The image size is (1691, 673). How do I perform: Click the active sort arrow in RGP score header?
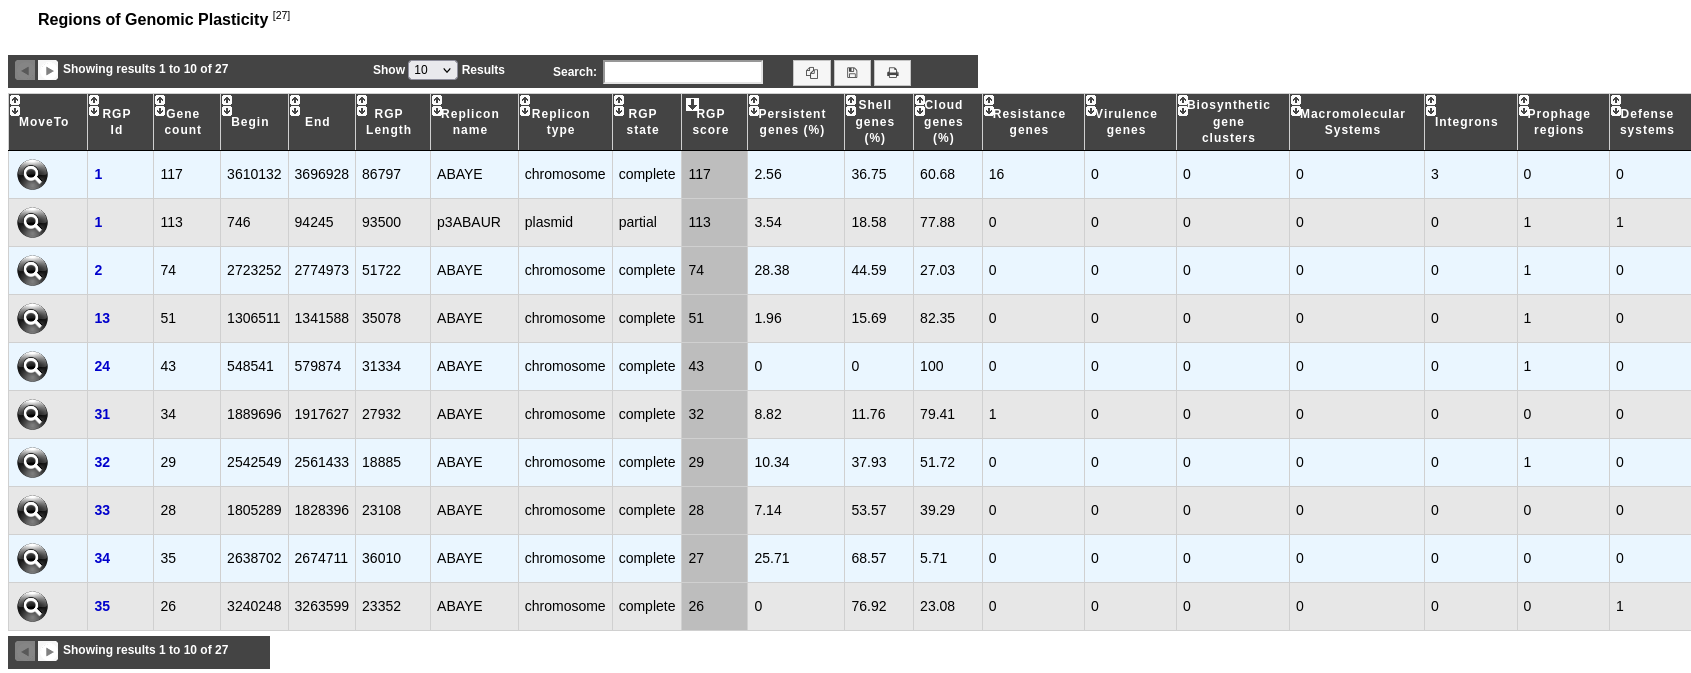tap(692, 104)
